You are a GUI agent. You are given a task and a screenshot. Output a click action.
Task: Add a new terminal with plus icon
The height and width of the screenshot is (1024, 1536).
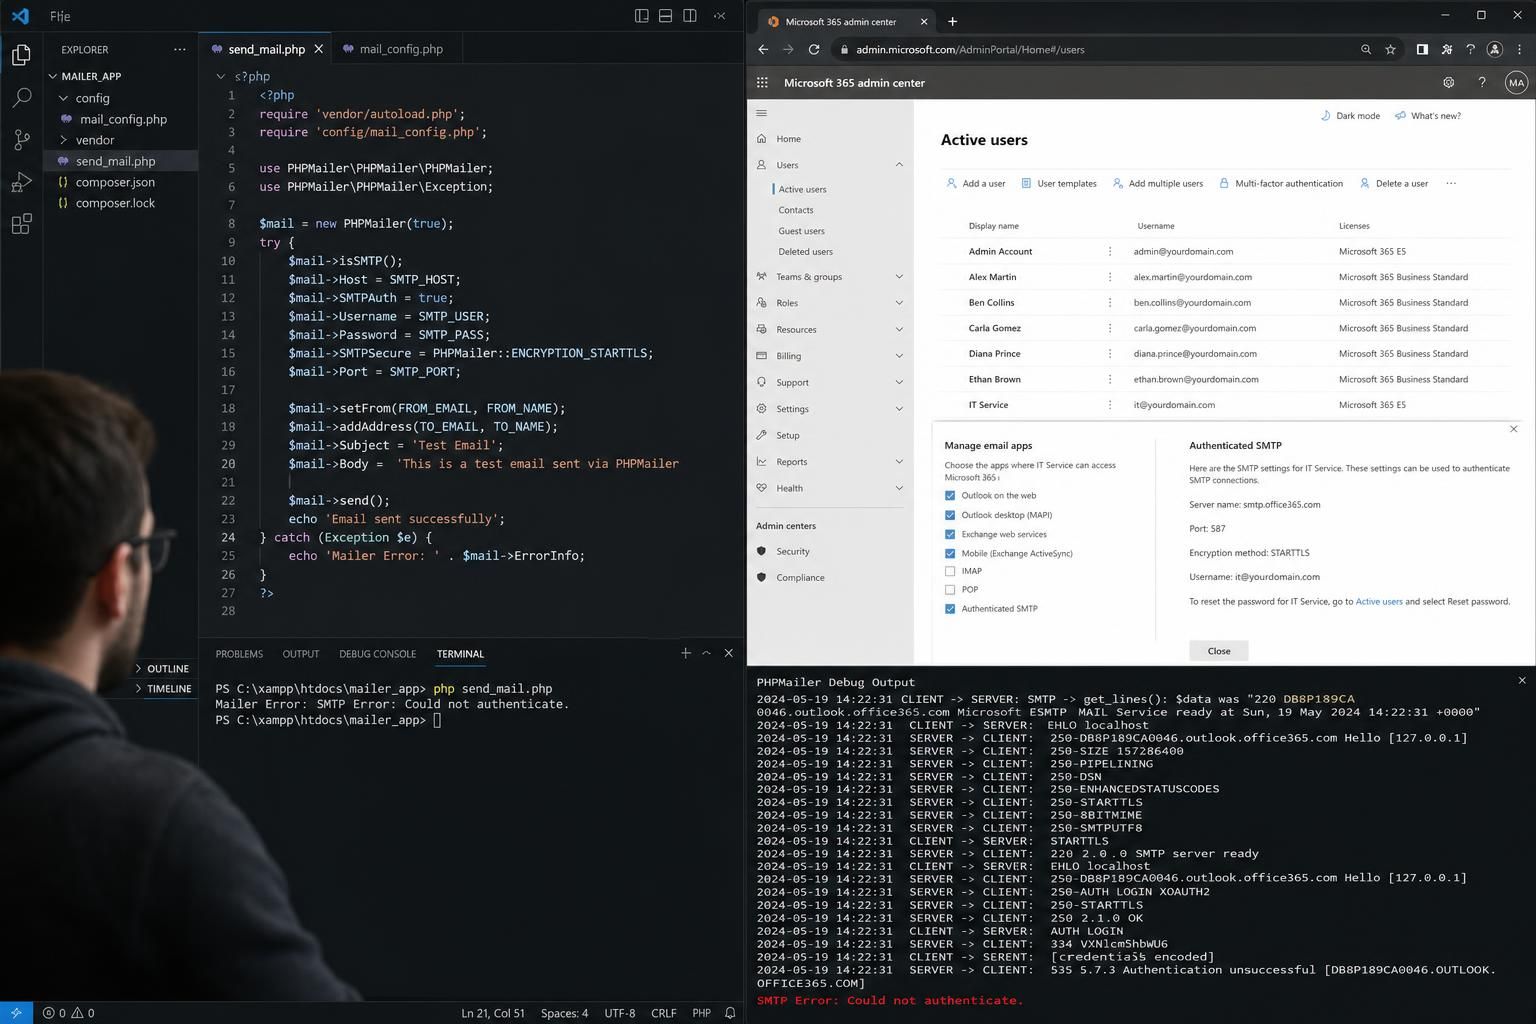pyautogui.click(x=686, y=653)
